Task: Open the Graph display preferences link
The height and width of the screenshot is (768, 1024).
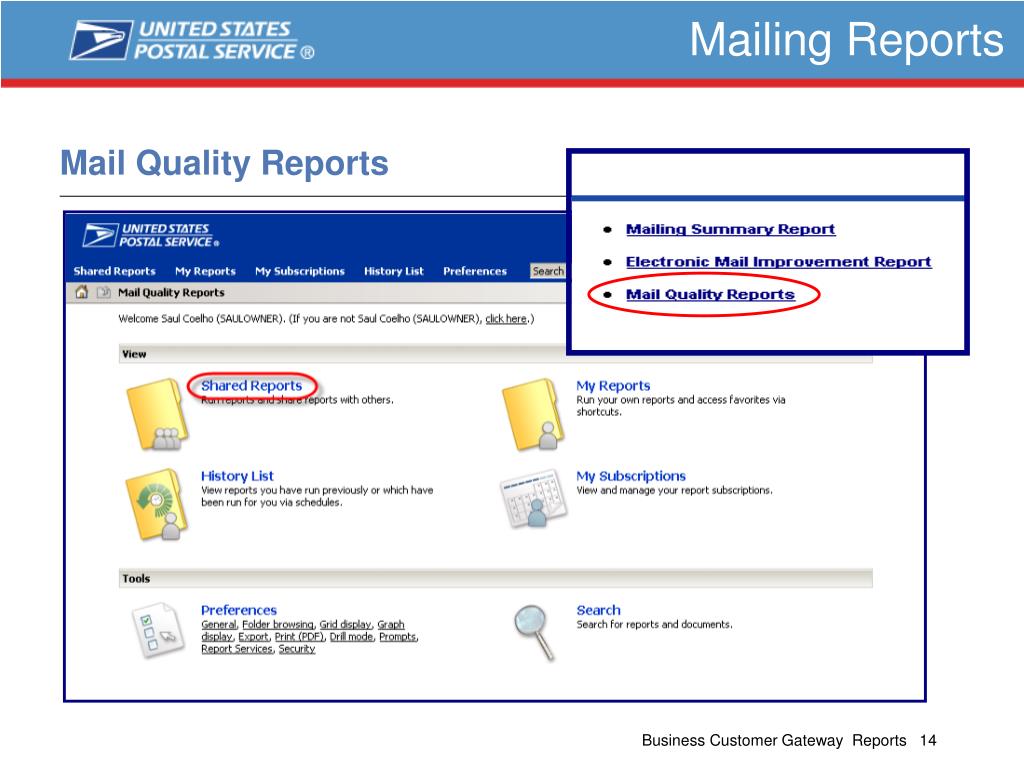Action: pyautogui.click(x=391, y=624)
